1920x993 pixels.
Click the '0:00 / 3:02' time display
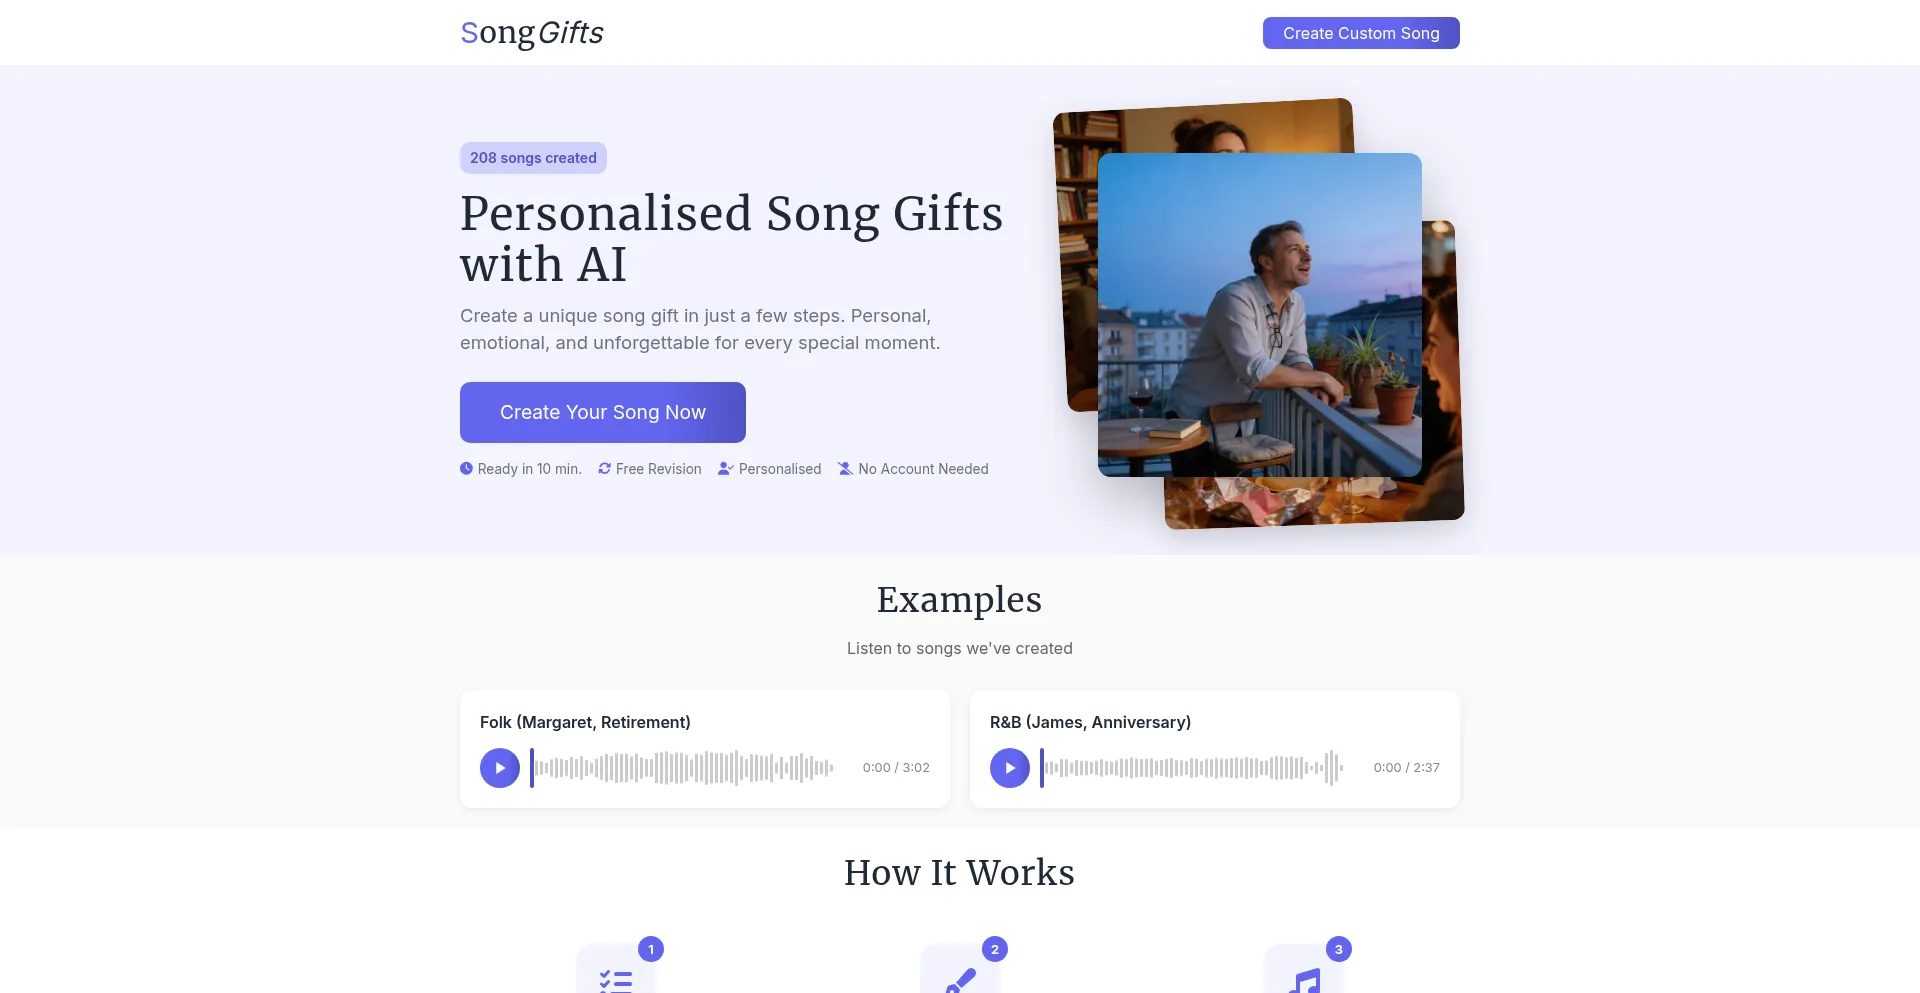point(896,768)
